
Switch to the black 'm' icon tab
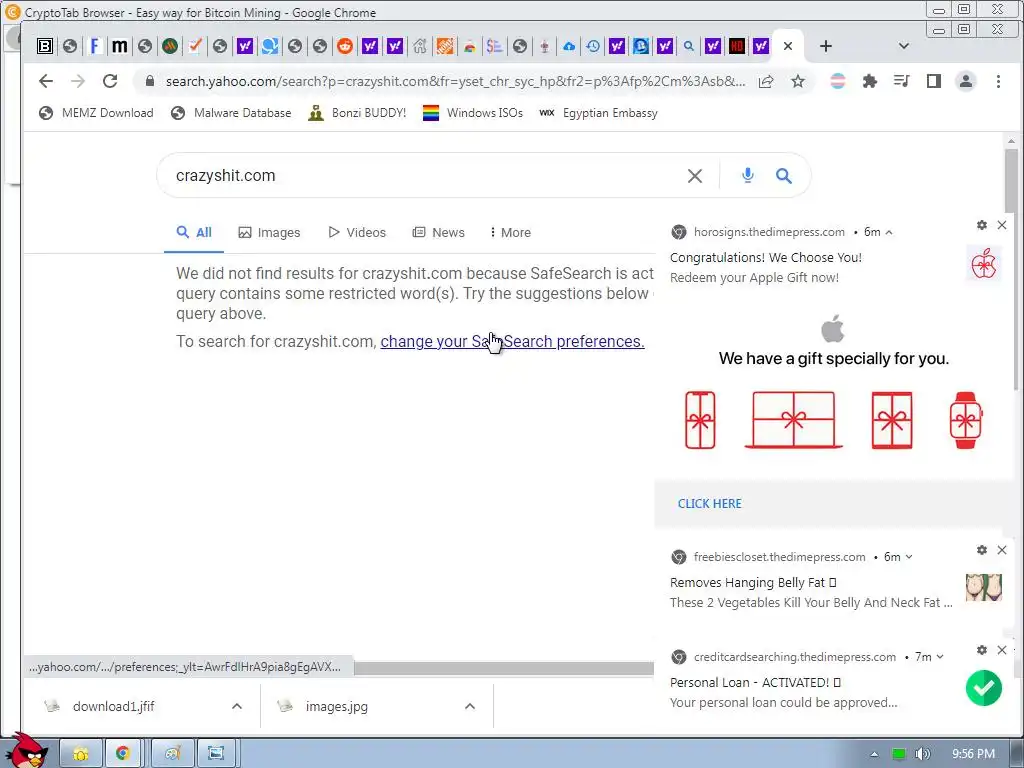(120, 46)
